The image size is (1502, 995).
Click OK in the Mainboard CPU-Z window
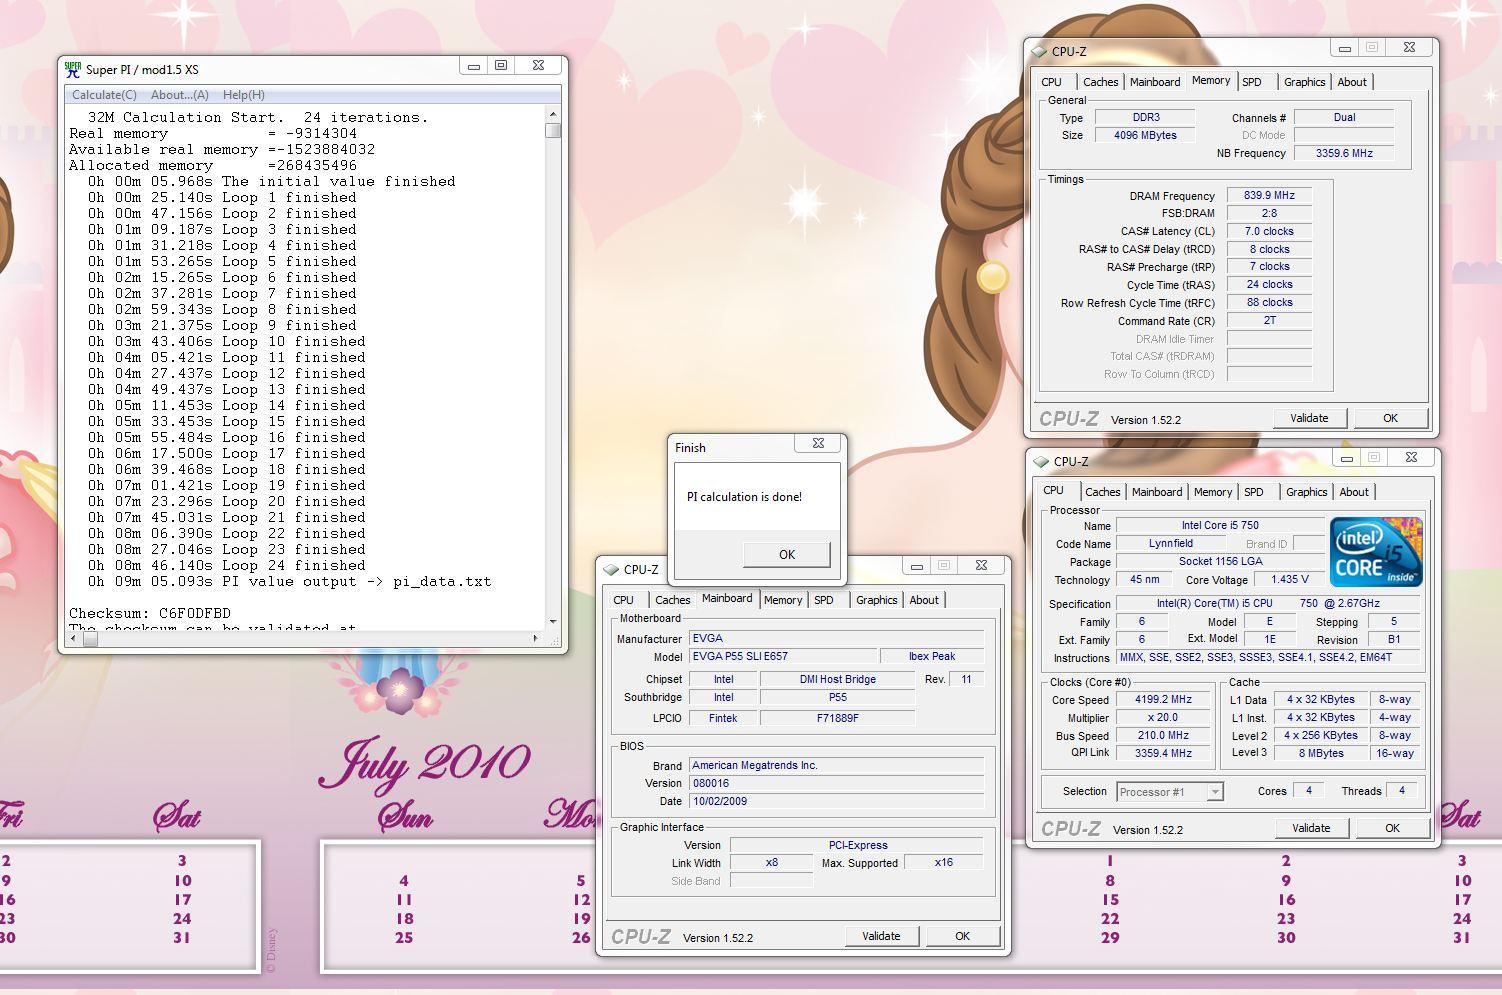(x=962, y=936)
